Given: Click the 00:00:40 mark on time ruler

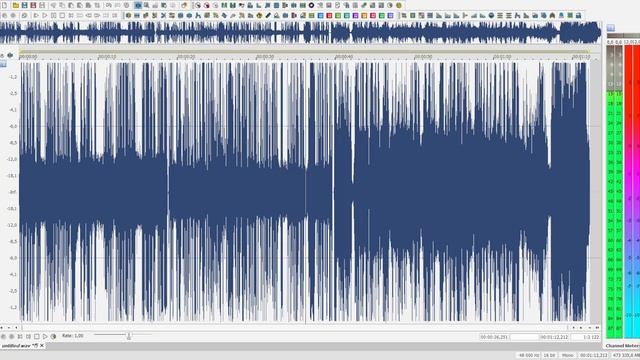Looking at the screenshot, I should pos(344,57).
